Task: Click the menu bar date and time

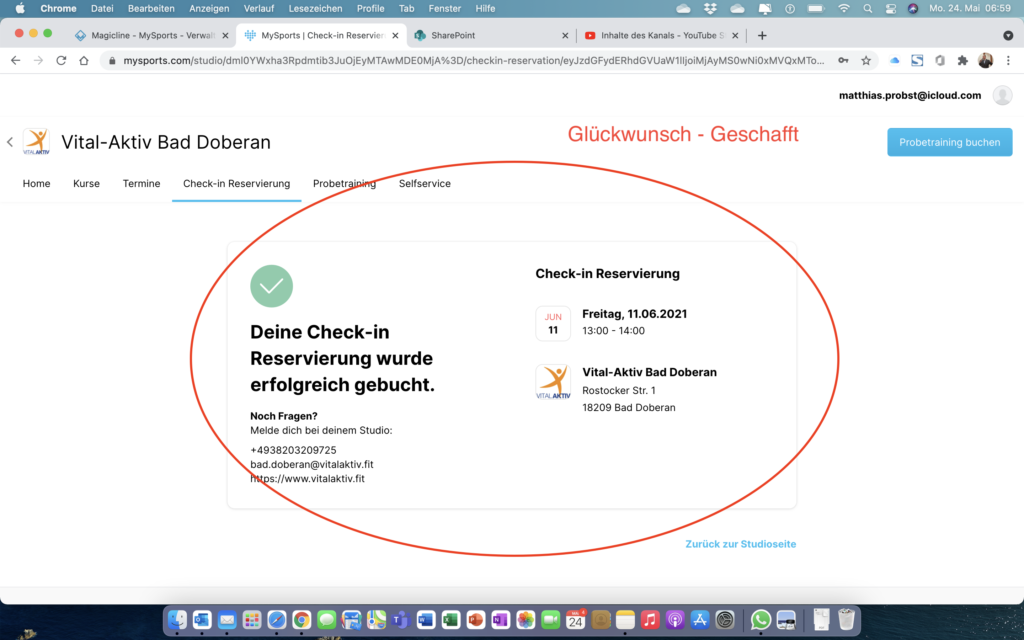Action: point(970,8)
